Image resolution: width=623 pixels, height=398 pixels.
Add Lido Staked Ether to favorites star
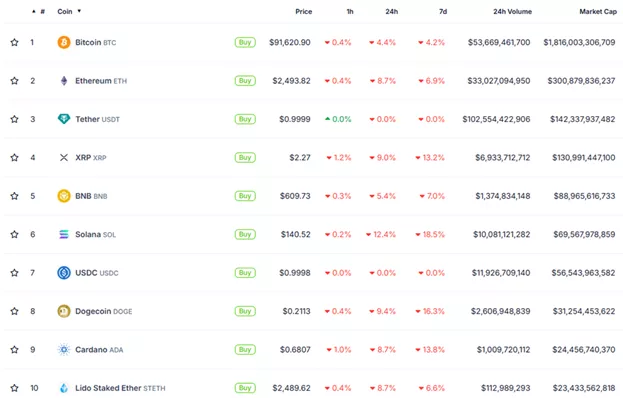point(14,388)
